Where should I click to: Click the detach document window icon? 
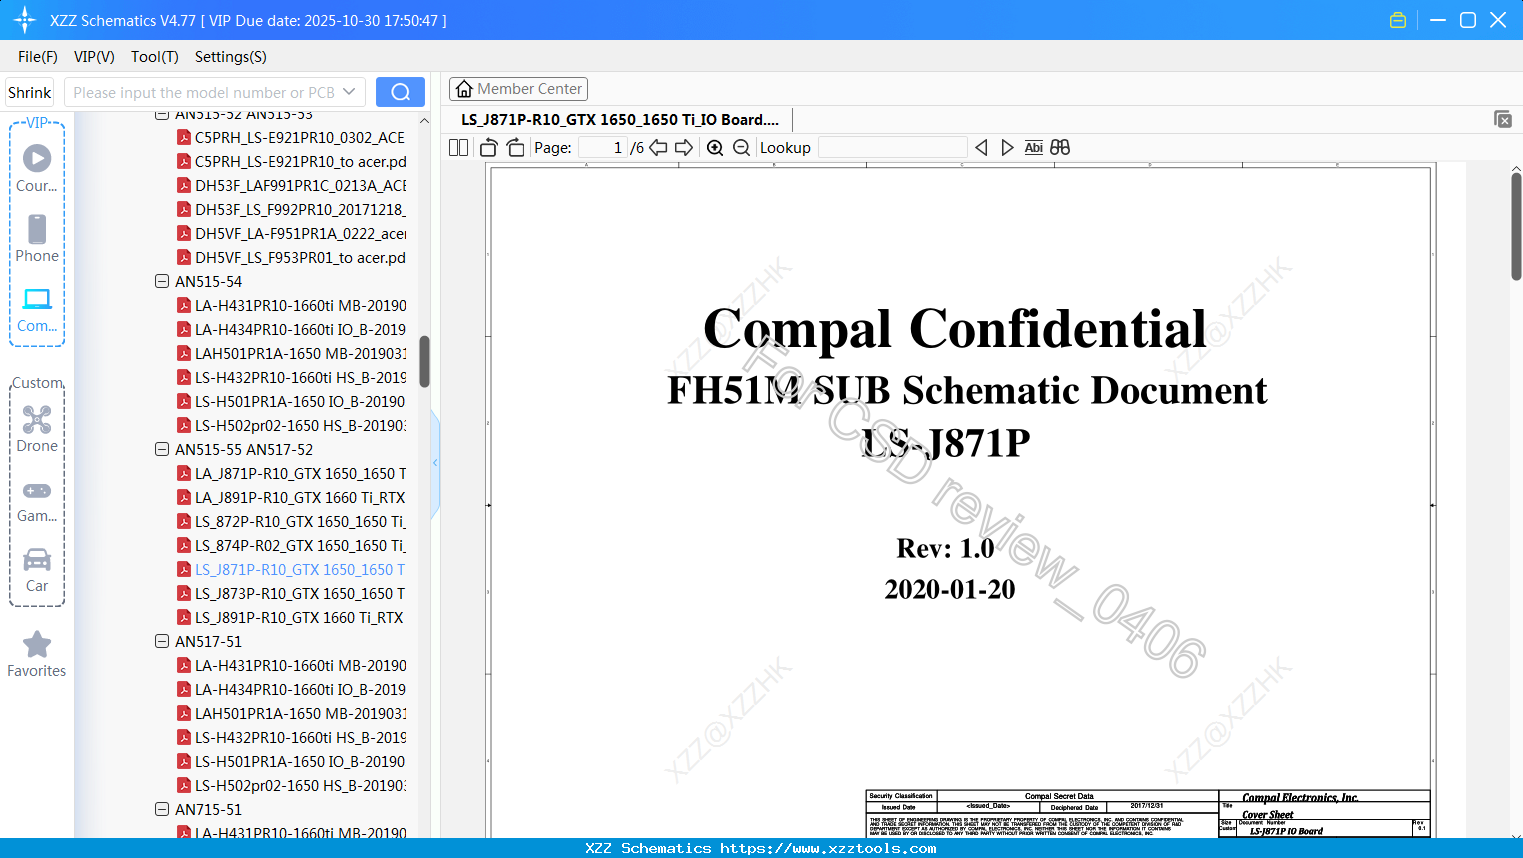pyautogui.click(x=1503, y=119)
